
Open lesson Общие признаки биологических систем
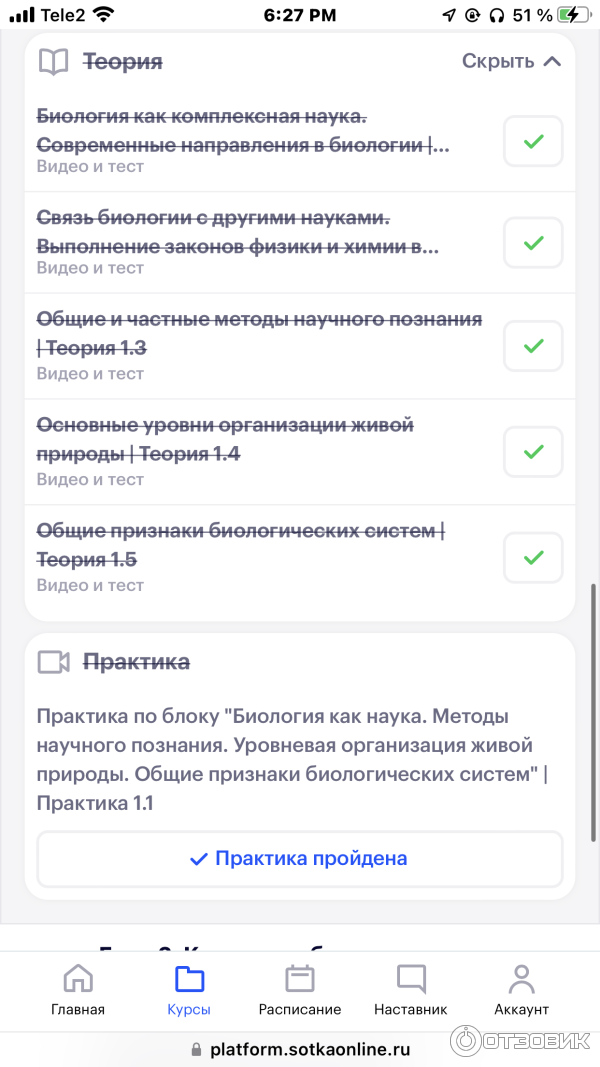[240, 545]
